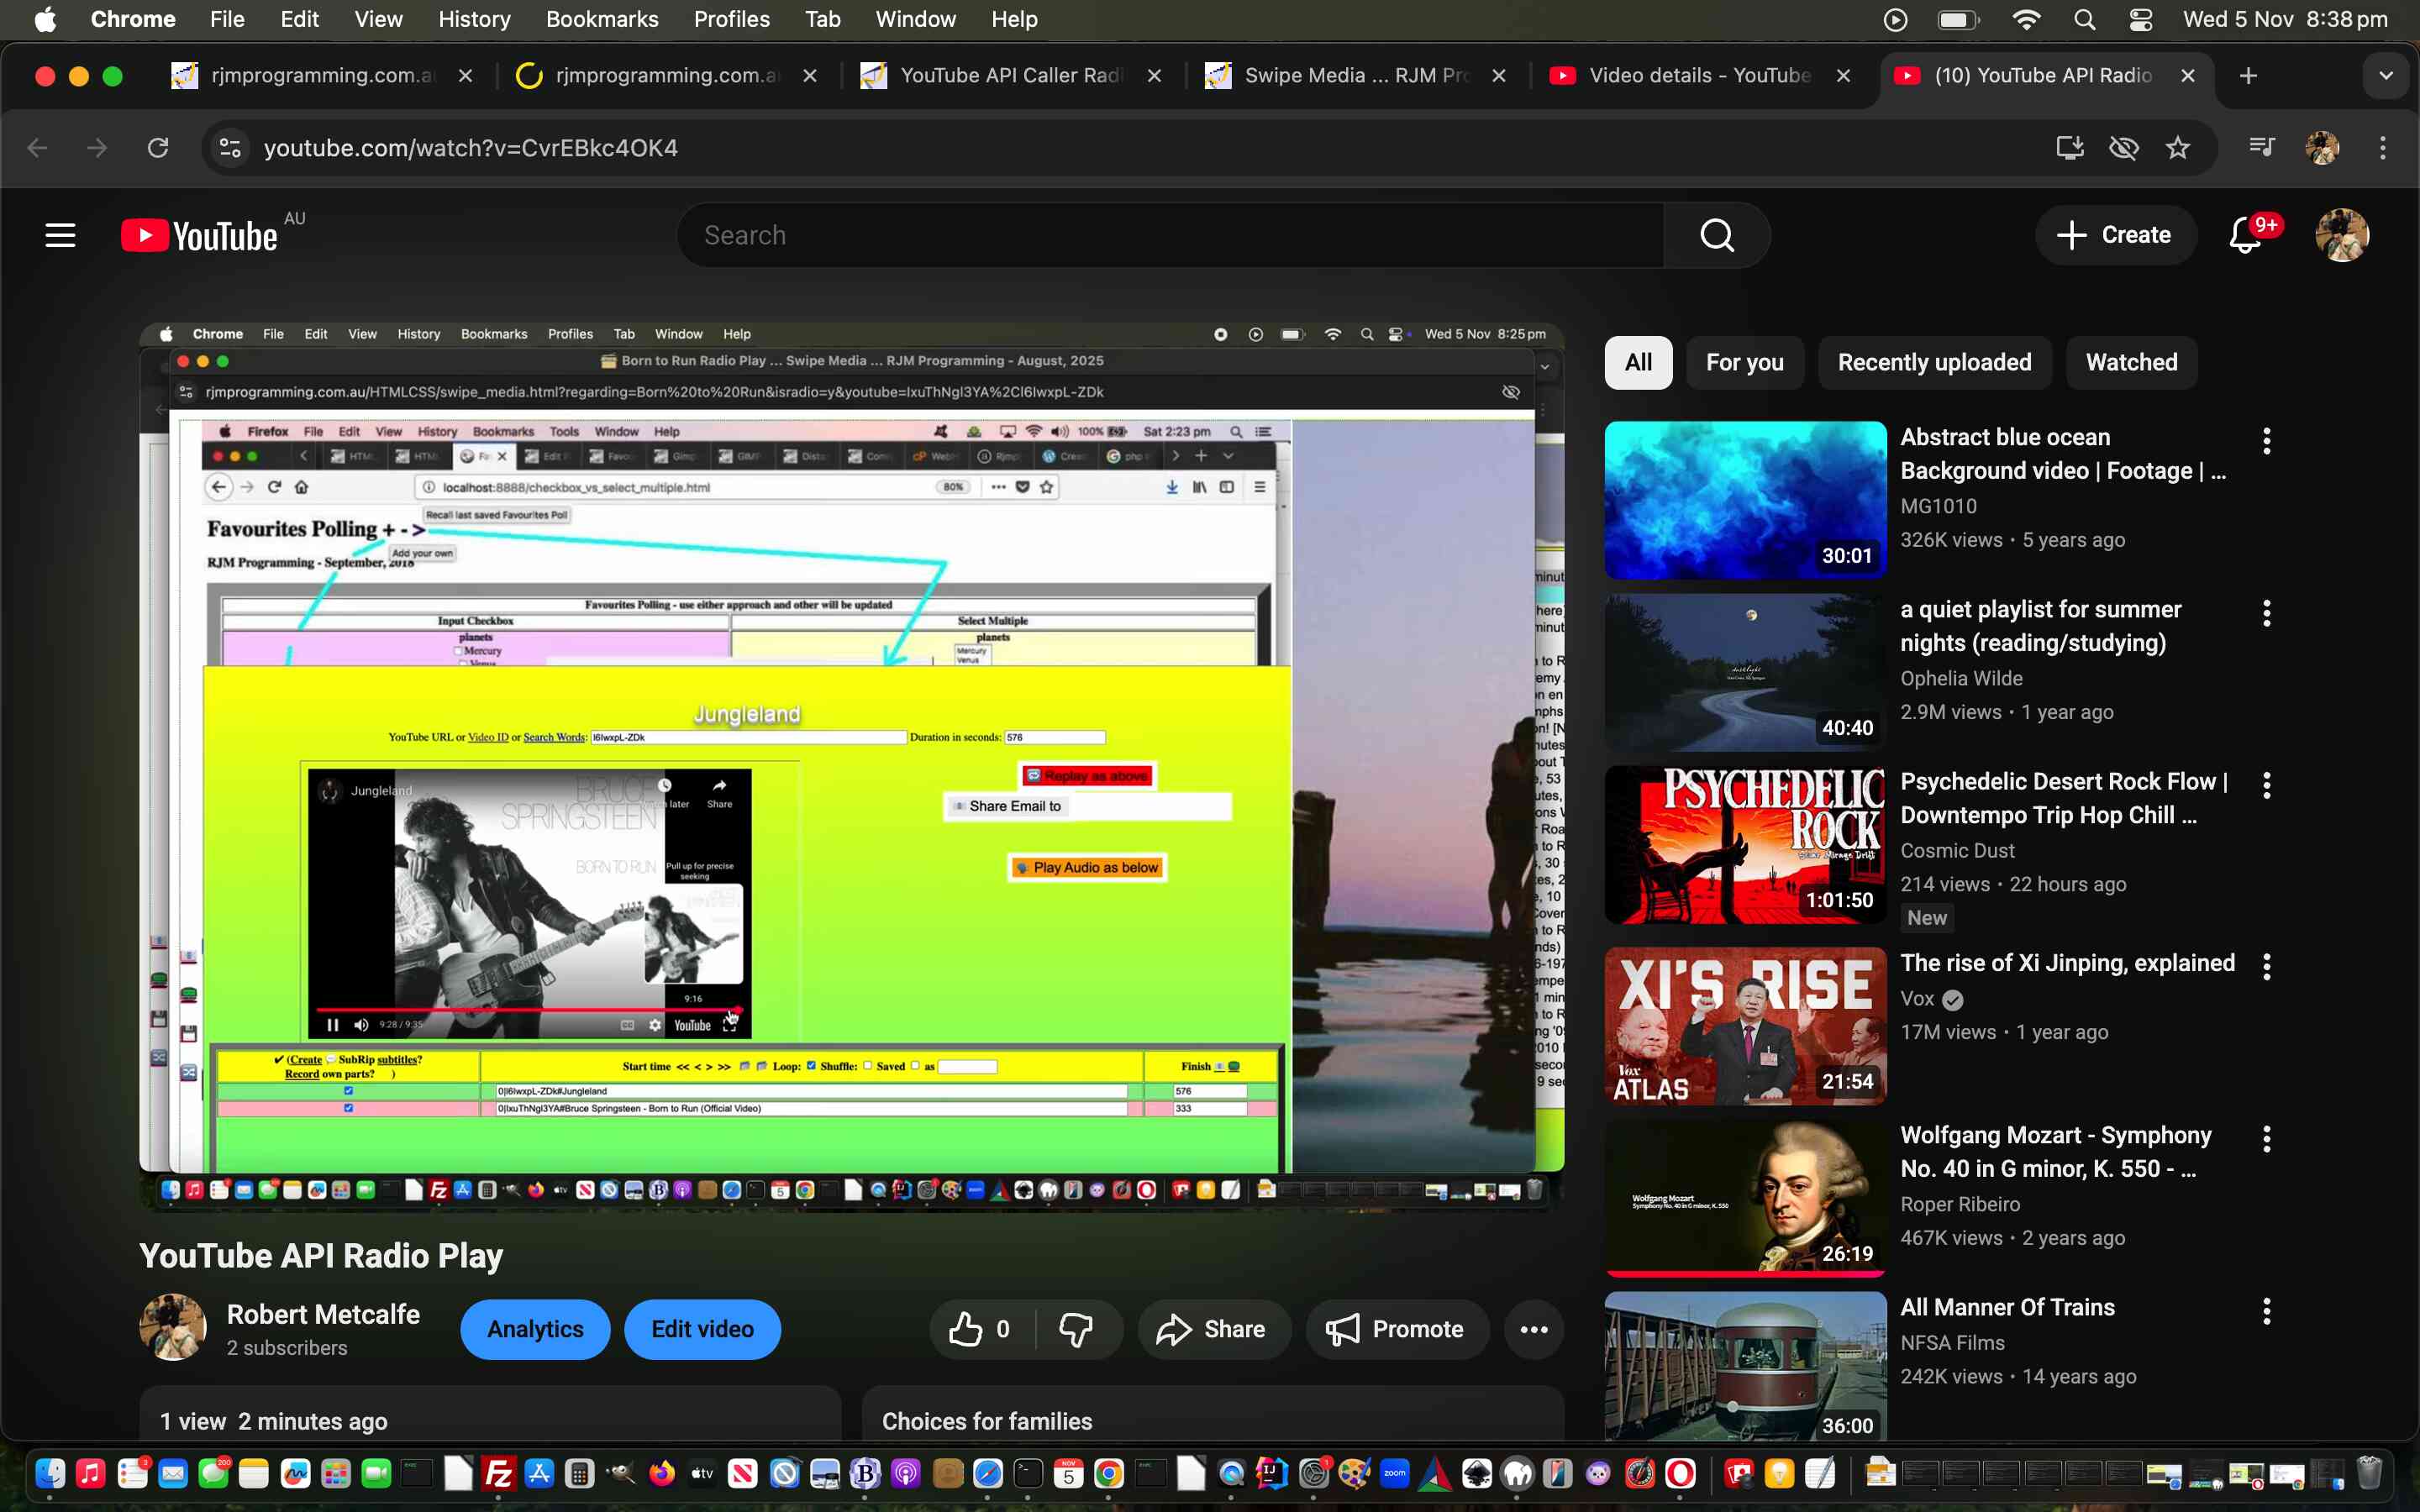Open the tab list chevron at top right

2386,75
